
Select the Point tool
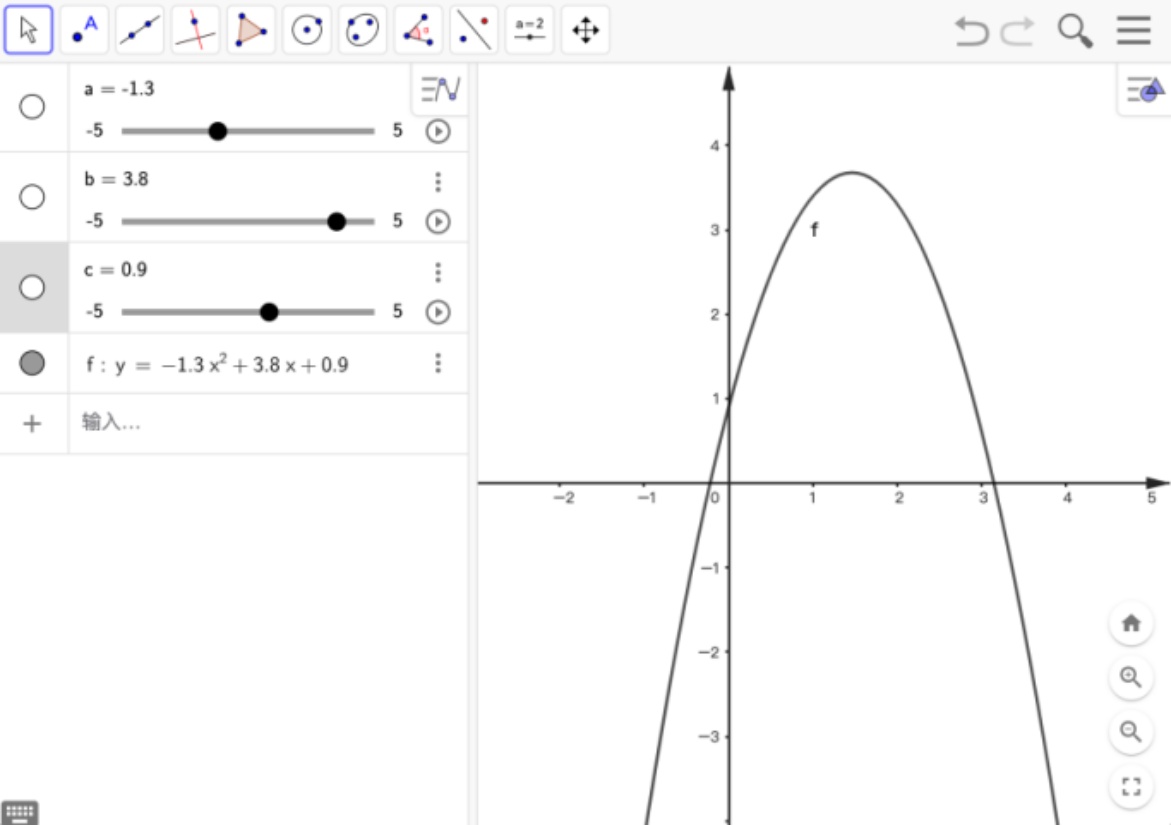coord(84,31)
